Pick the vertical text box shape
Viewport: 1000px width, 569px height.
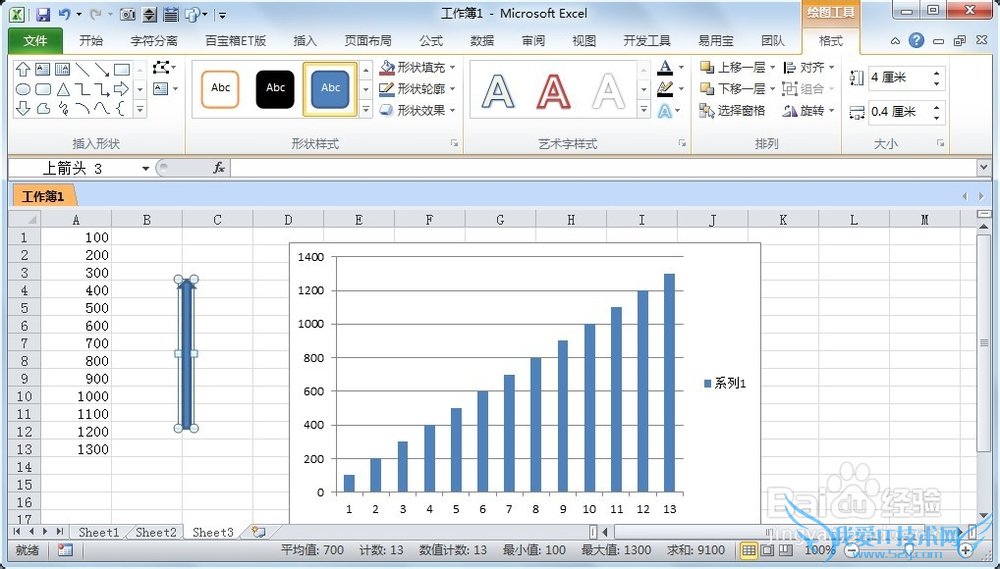pos(62,69)
